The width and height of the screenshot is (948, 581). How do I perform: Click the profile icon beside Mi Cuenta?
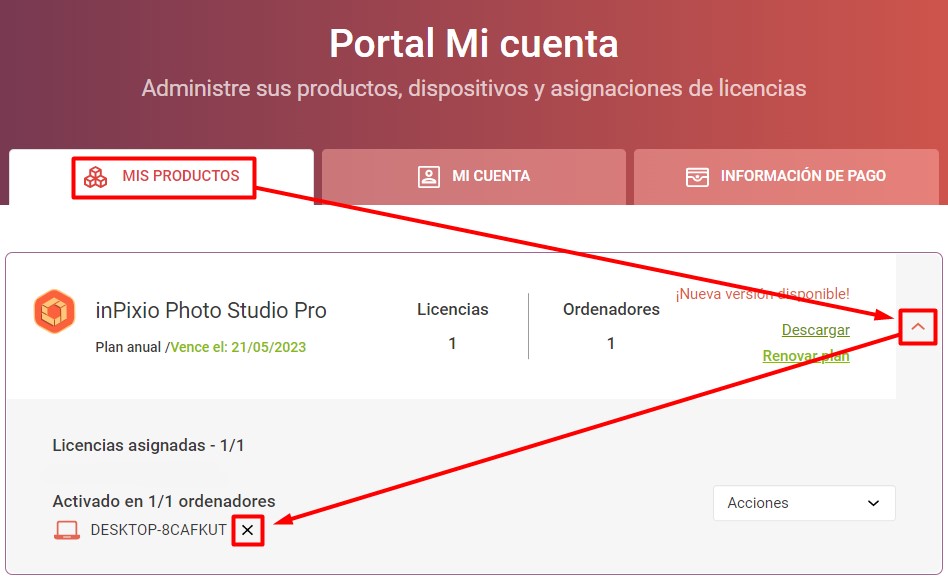[x=429, y=177]
